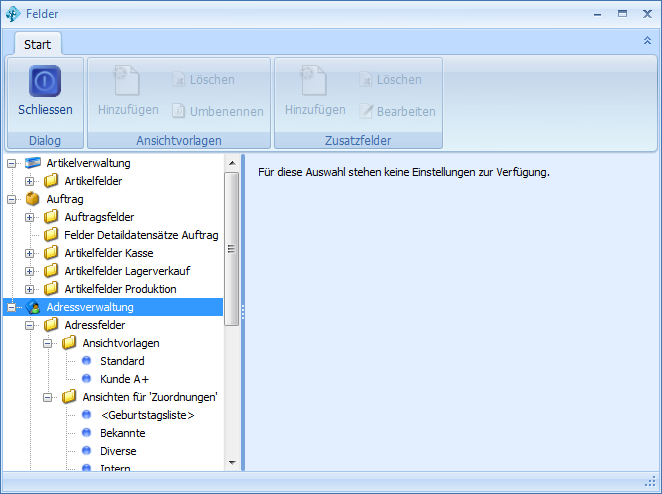Screen dimensions: 662x494
Task: Click the Adressfelder folder icon
Action: [x=51, y=325]
